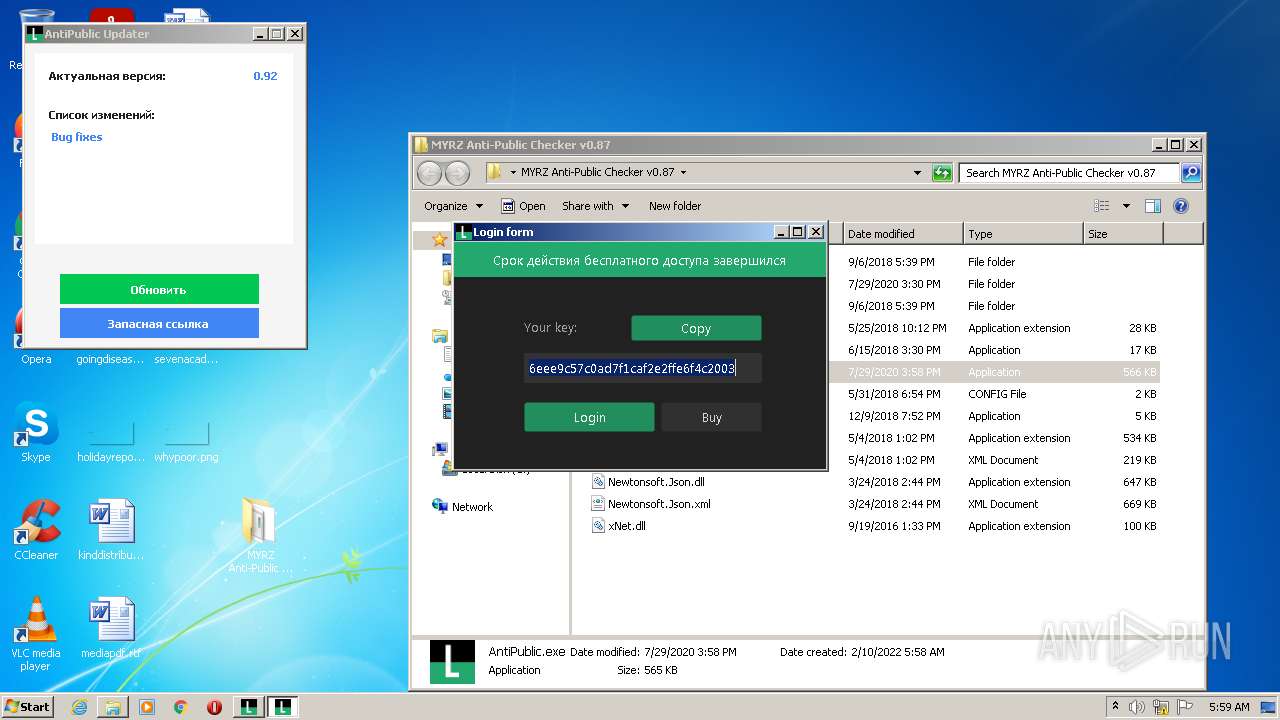Open the MYRZ Anti-Public desktop folder
The image size is (1280, 720).
click(x=259, y=537)
